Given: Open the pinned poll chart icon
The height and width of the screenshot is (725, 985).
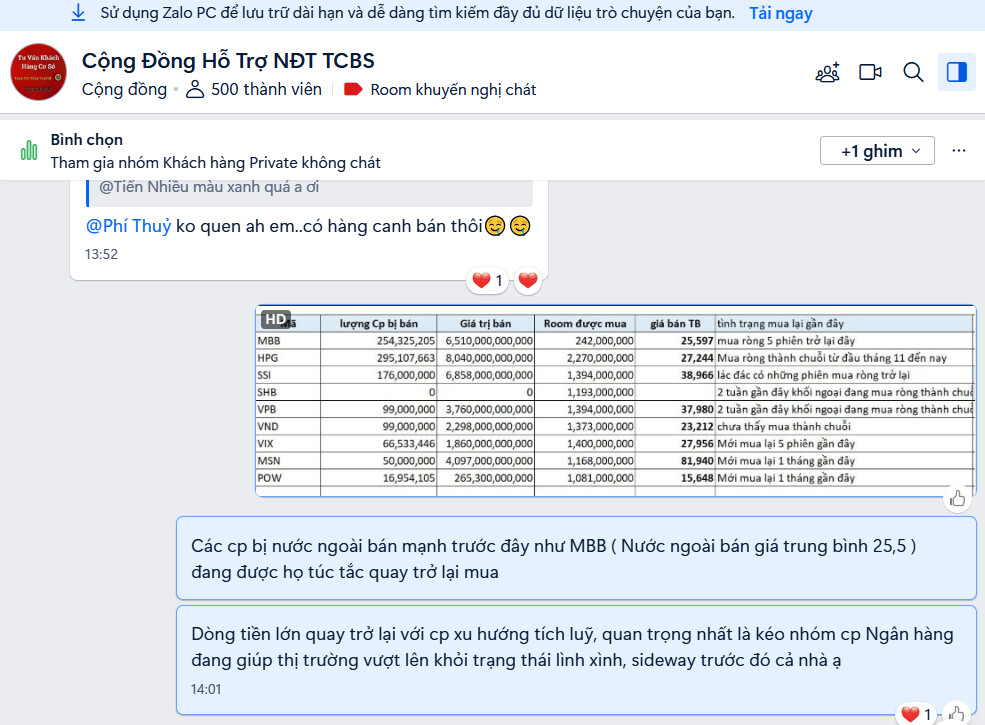Looking at the screenshot, I should pos(29,151).
